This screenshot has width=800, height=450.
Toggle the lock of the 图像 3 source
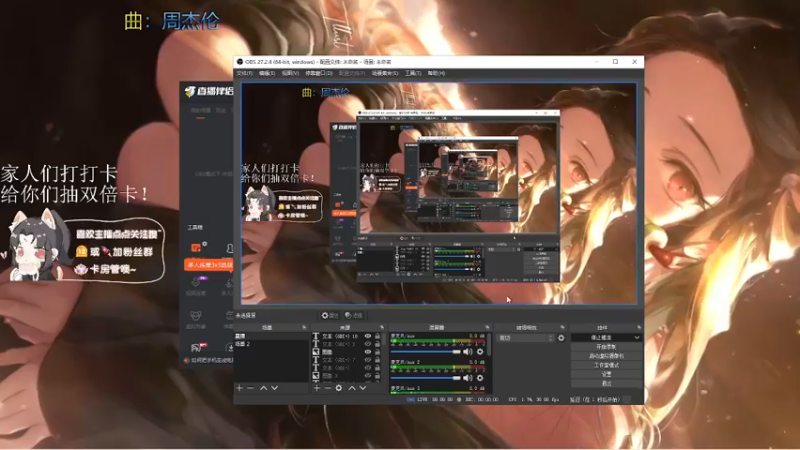pos(378,376)
